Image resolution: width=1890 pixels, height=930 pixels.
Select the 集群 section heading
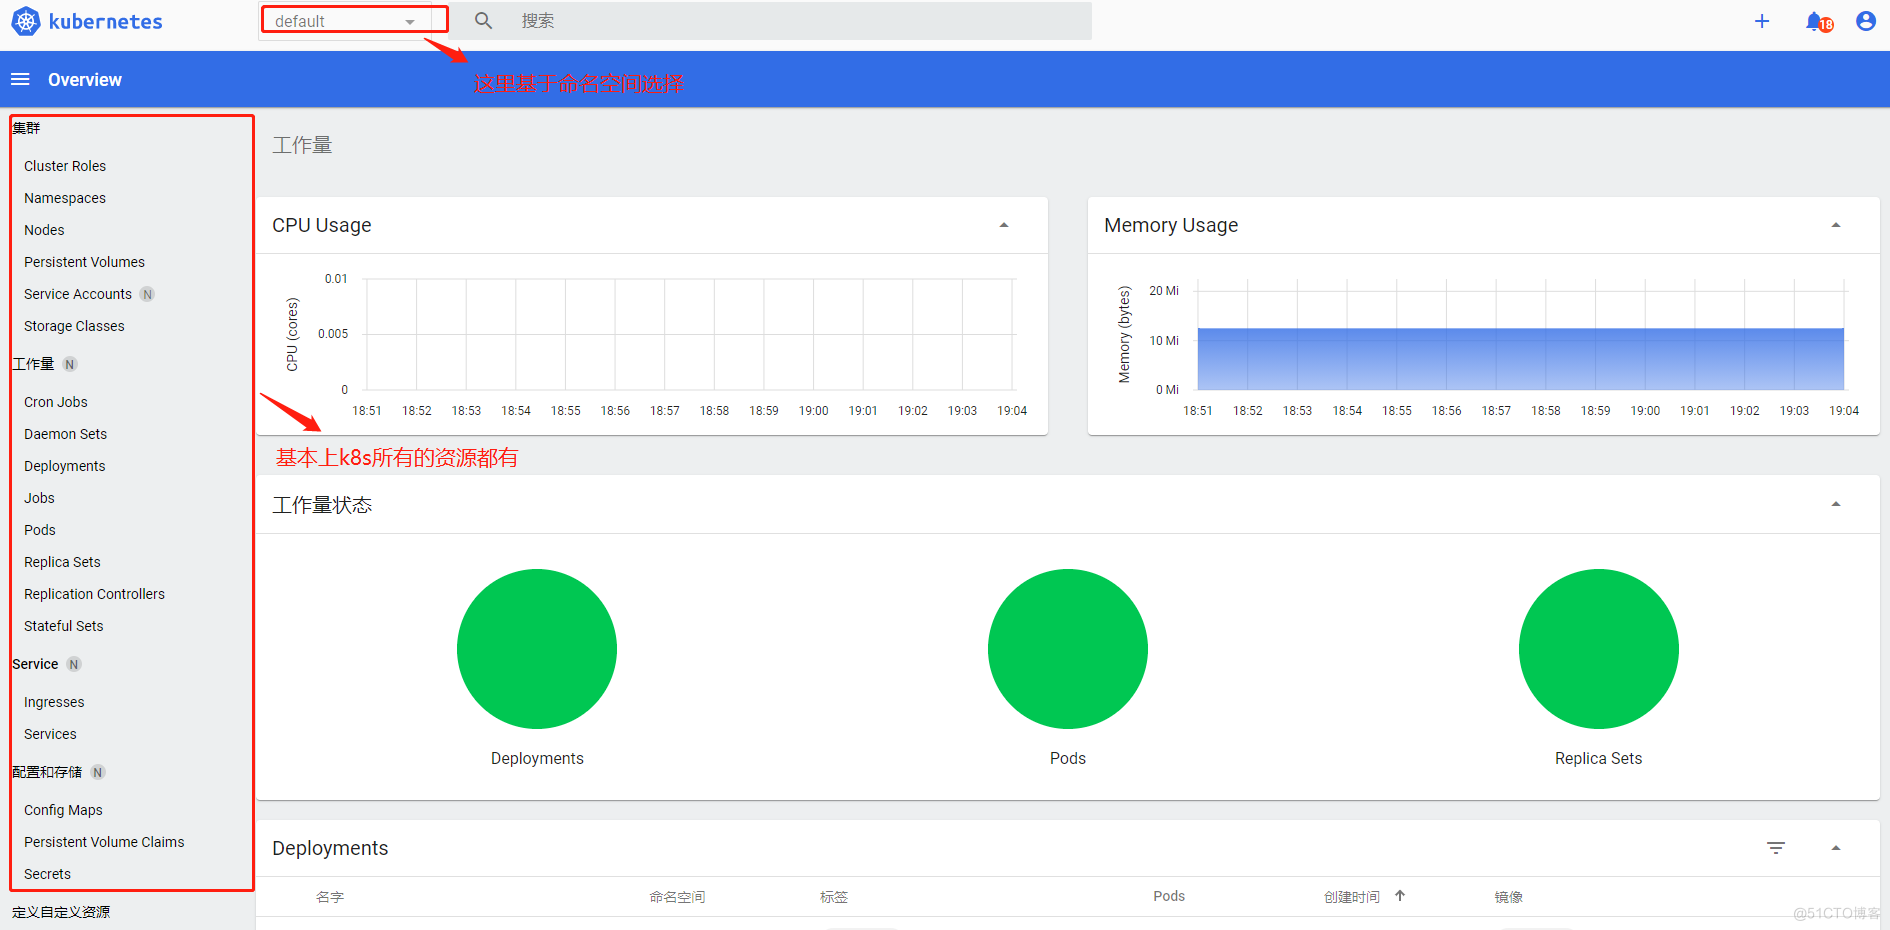pos(26,128)
